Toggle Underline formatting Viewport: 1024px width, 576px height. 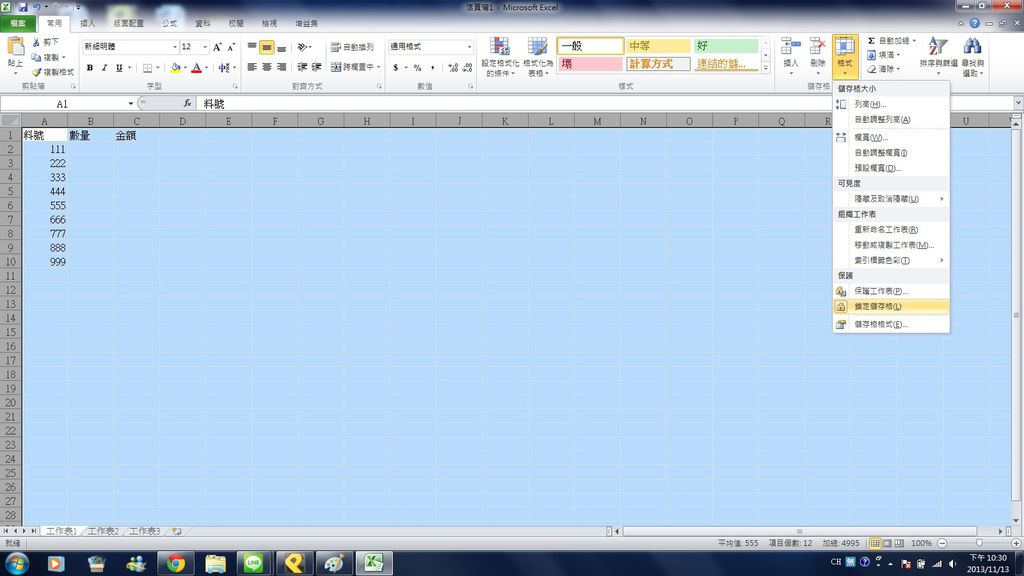pyautogui.click(x=119, y=67)
